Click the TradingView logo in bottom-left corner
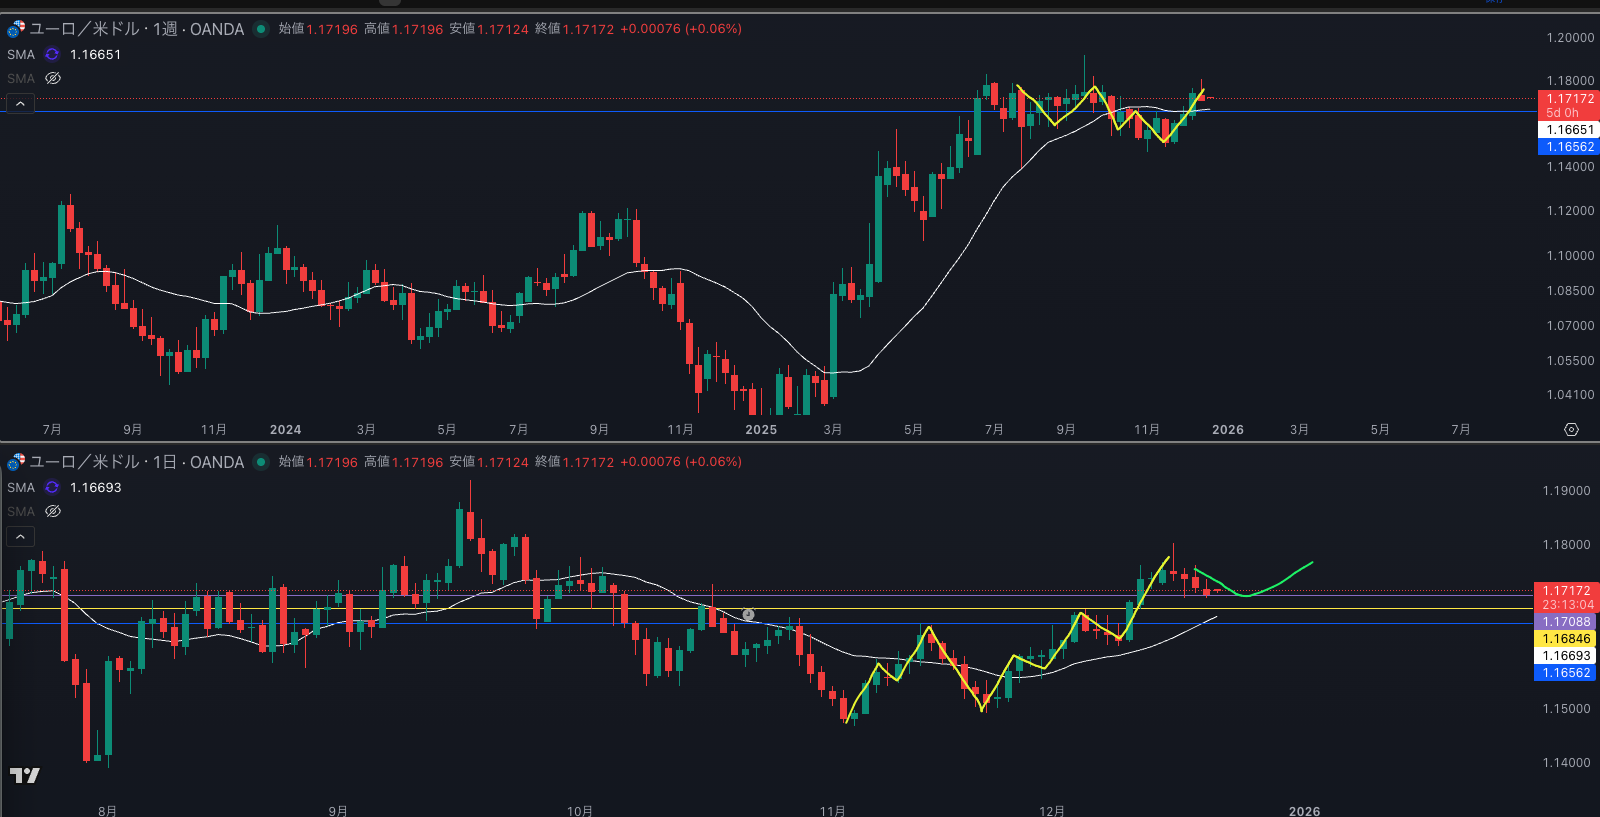 pyautogui.click(x=25, y=775)
